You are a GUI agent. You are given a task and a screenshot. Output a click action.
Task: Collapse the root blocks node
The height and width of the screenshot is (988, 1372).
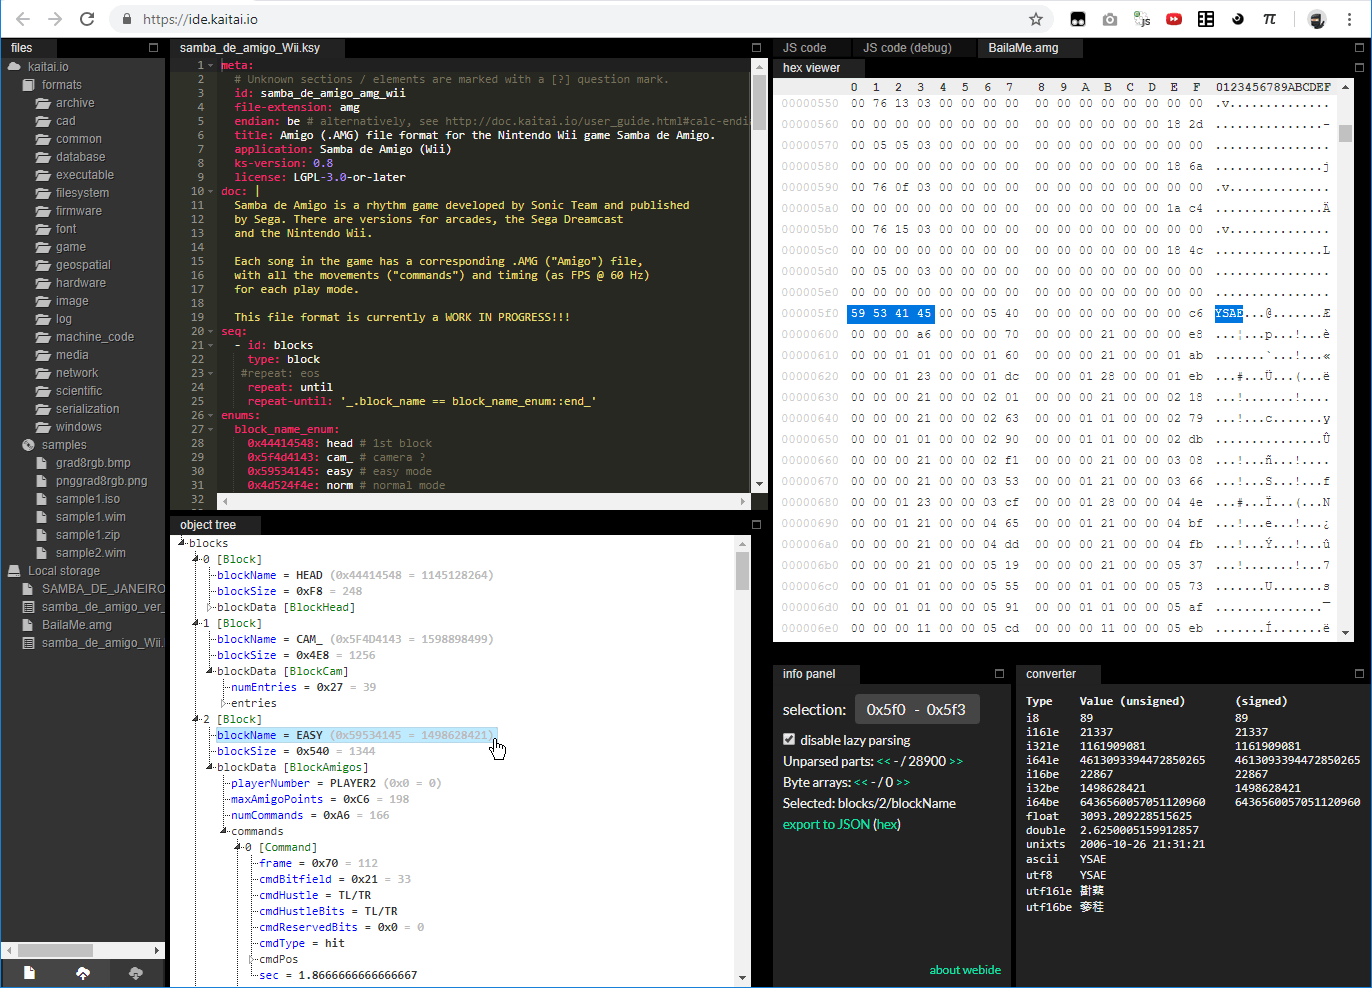(x=182, y=543)
